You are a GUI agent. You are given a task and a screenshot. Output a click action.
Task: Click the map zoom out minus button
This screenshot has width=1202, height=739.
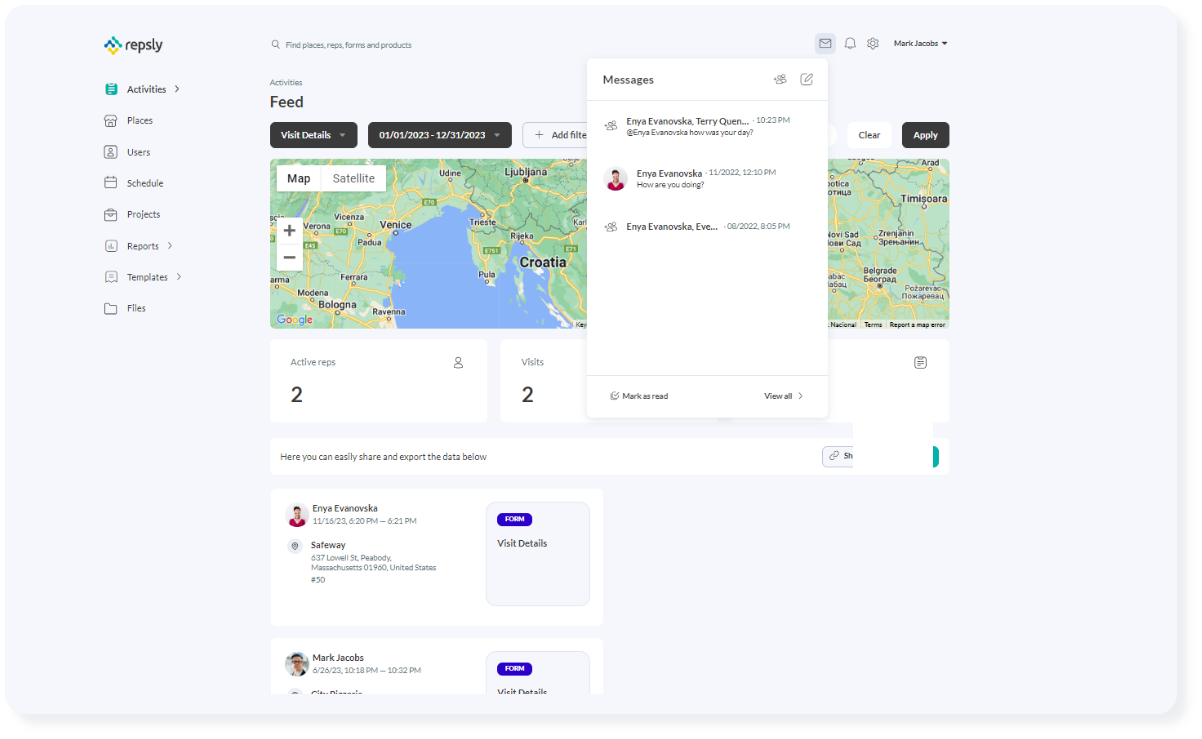click(289, 258)
